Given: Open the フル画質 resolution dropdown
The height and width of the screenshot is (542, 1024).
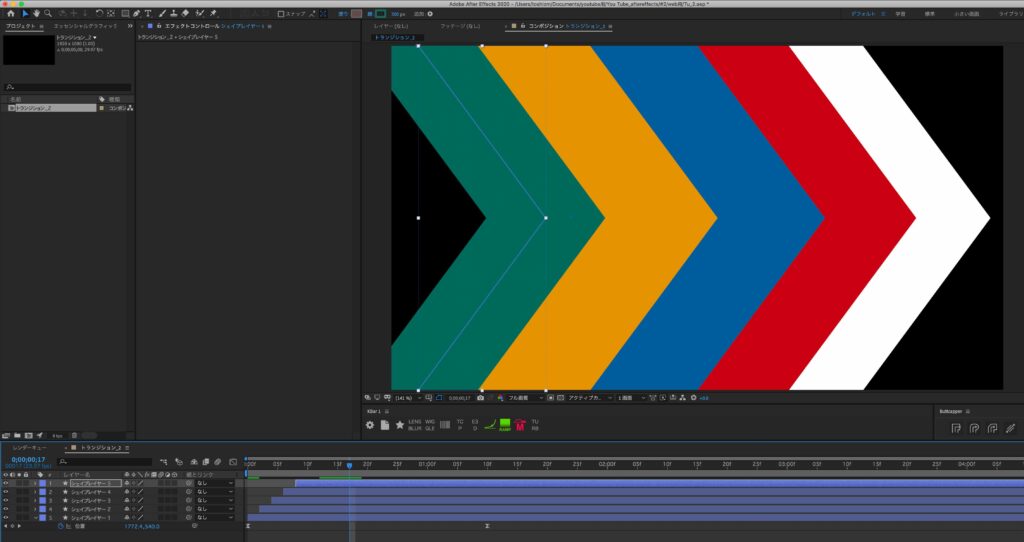Looking at the screenshot, I should (x=525, y=398).
